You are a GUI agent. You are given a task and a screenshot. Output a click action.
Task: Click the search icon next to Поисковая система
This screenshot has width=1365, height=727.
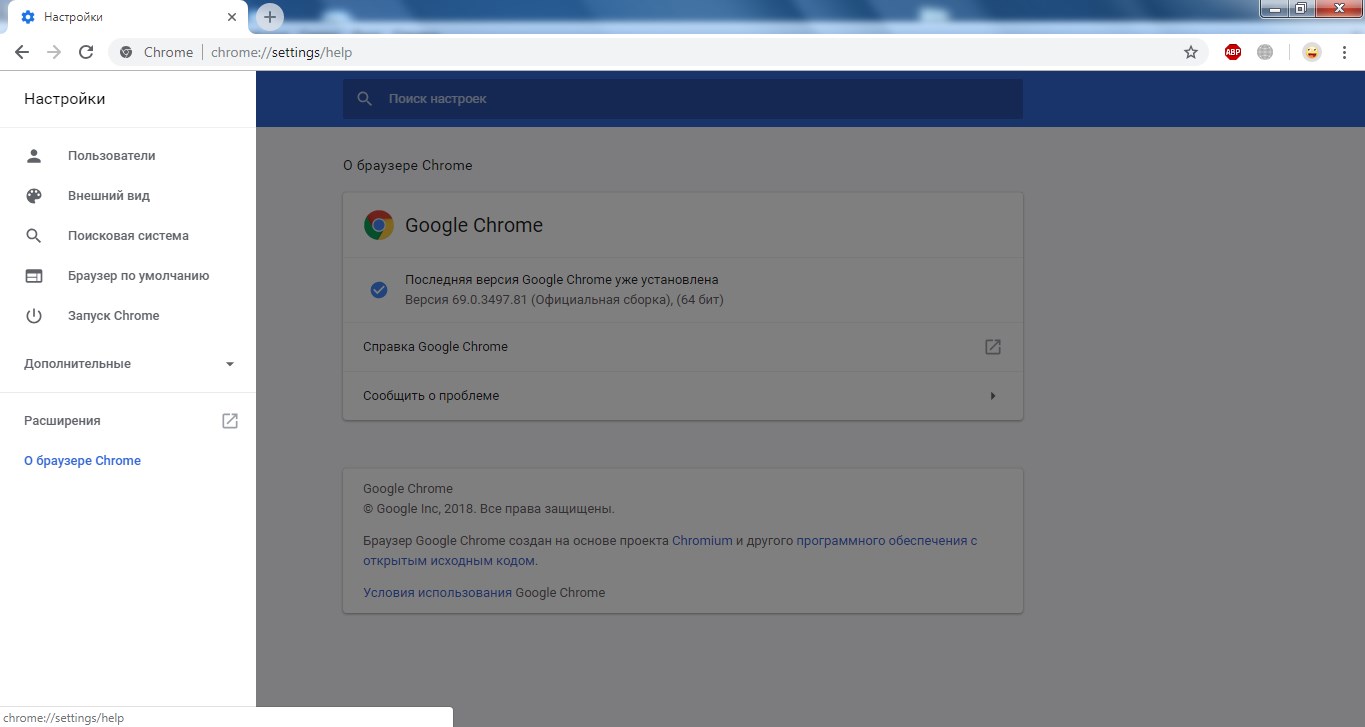click(x=34, y=236)
